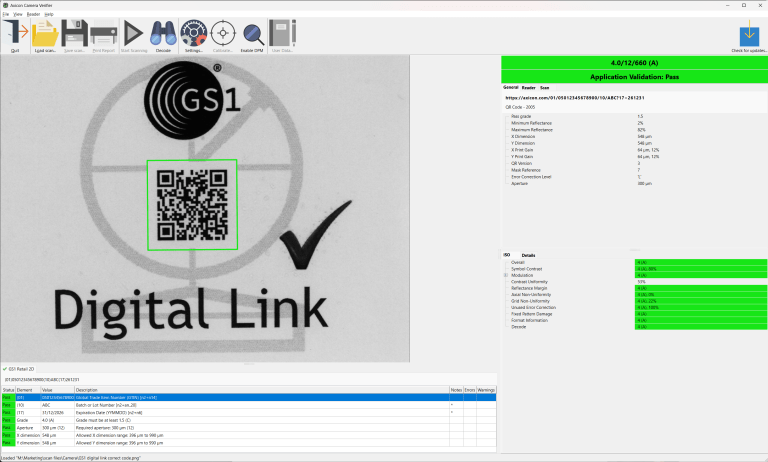Click the green Overall grade bar
This screenshot has height=462, width=768.
pos(700,262)
